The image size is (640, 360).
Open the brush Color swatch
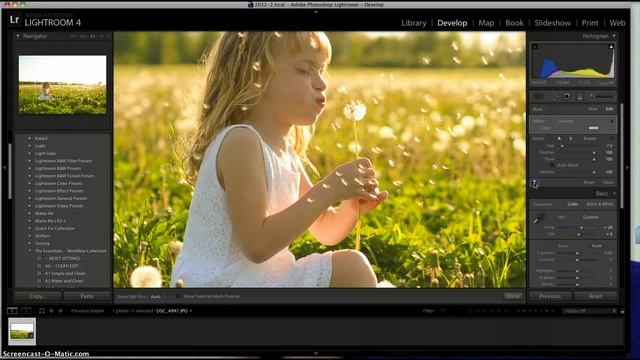click(x=593, y=128)
